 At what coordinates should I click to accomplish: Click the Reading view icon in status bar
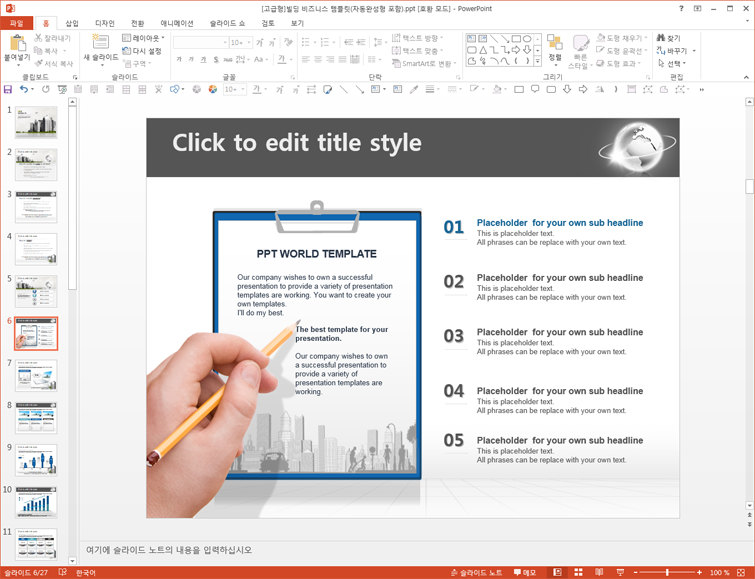[x=599, y=572]
